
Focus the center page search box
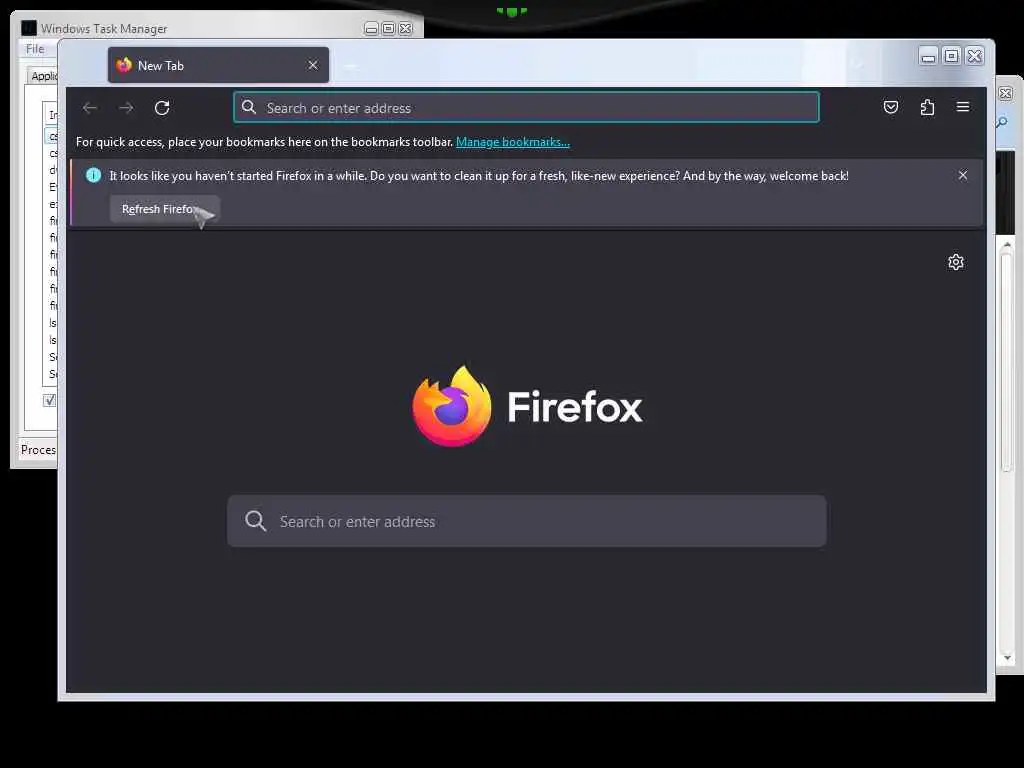pyautogui.click(x=526, y=521)
